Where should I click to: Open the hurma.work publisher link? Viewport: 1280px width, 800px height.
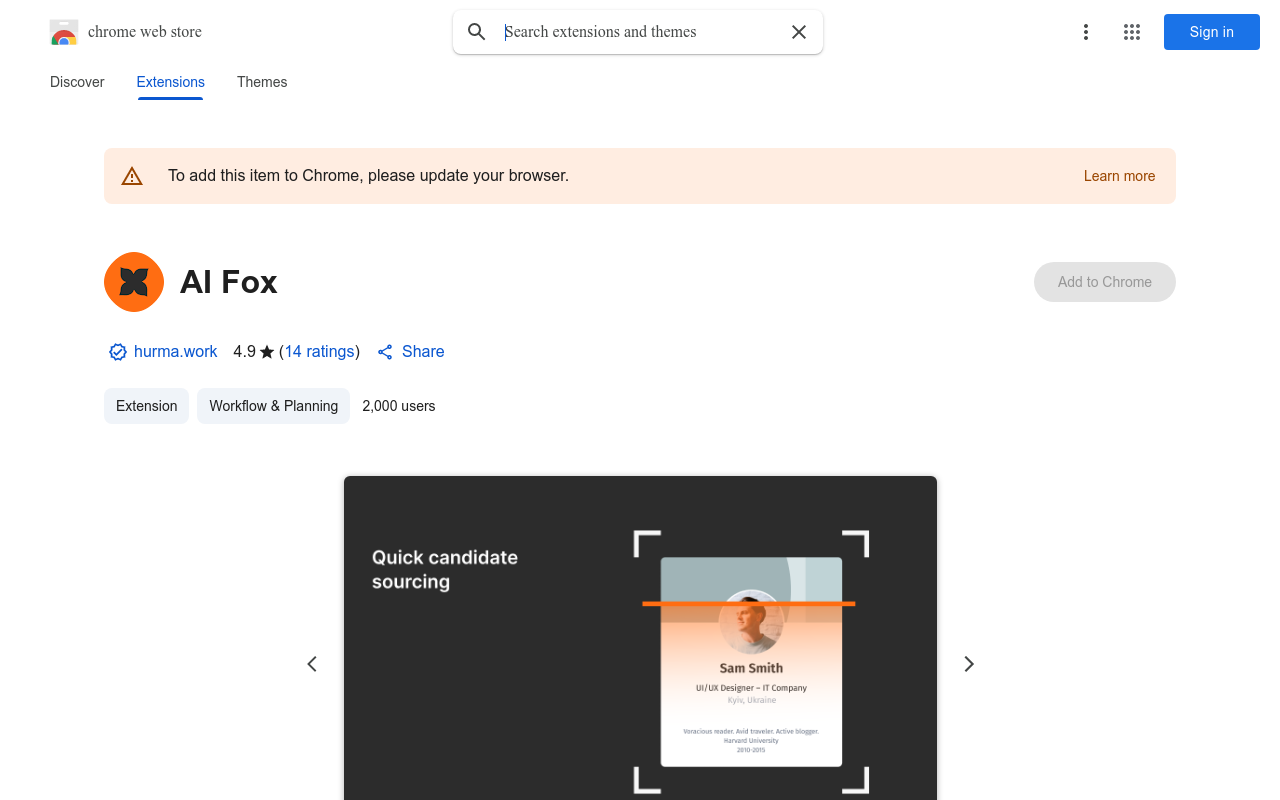(176, 352)
